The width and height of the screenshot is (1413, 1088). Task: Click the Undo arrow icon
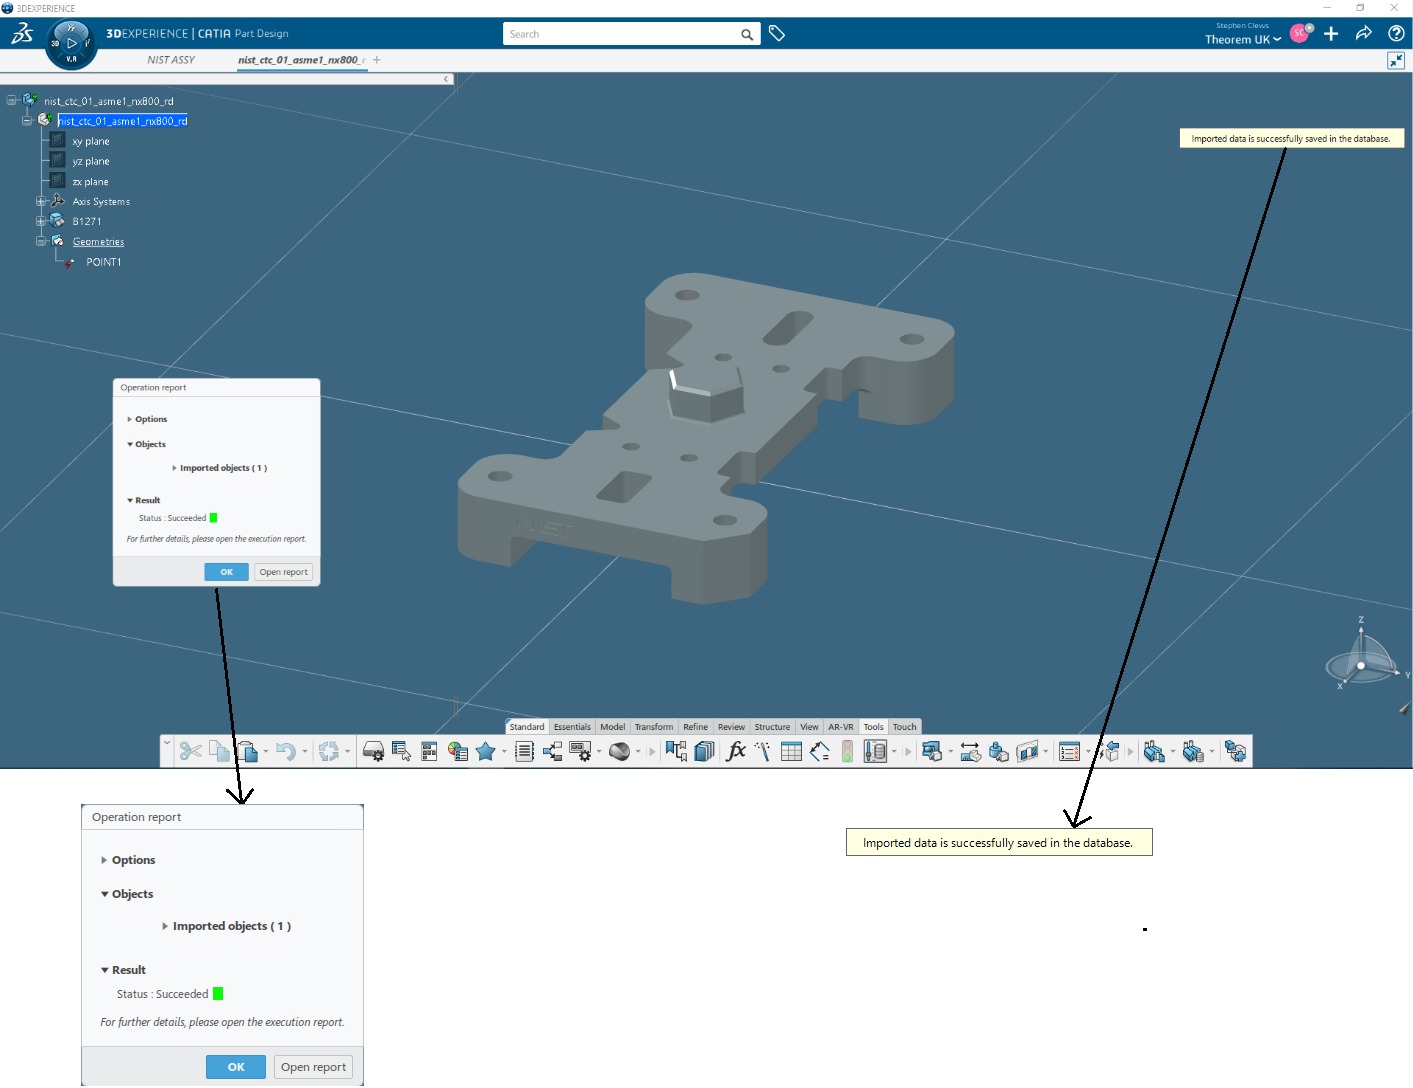[x=286, y=752]
